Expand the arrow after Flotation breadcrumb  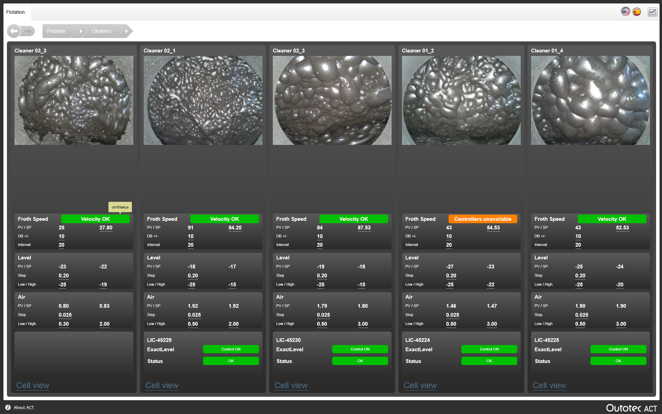[81, 31]
